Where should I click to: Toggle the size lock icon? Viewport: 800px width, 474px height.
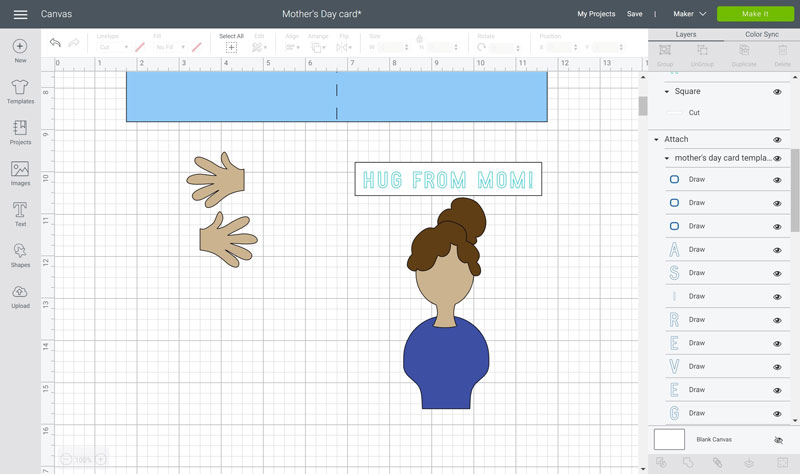(419, 39)
